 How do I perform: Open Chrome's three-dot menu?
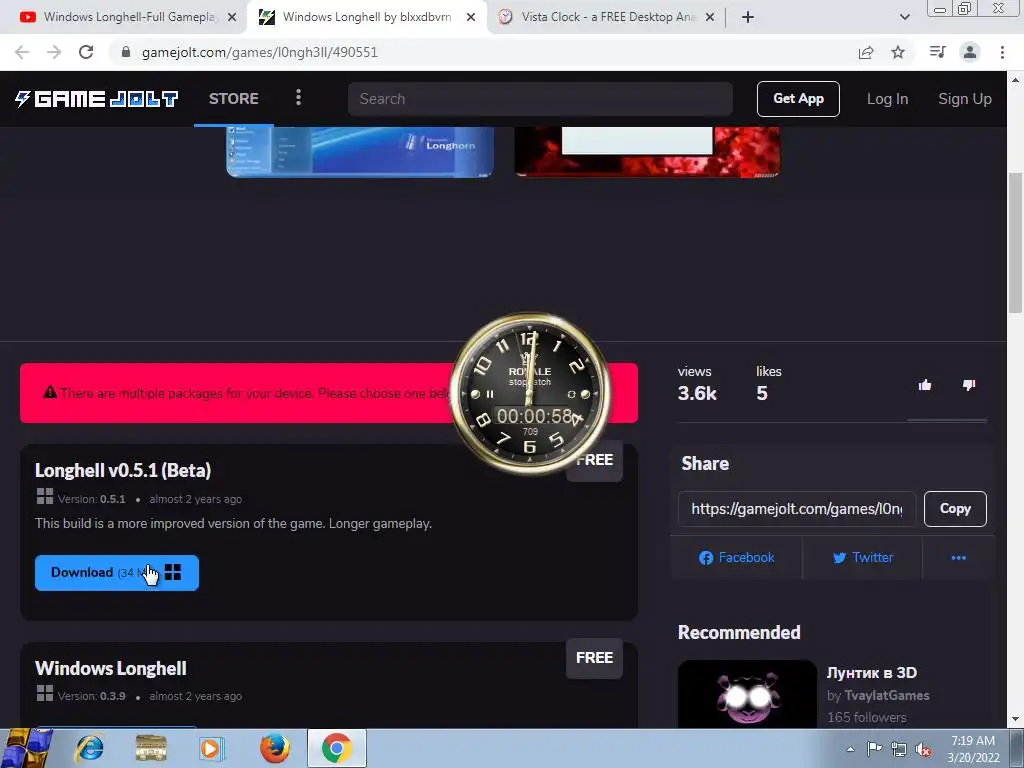[1002, 52]
